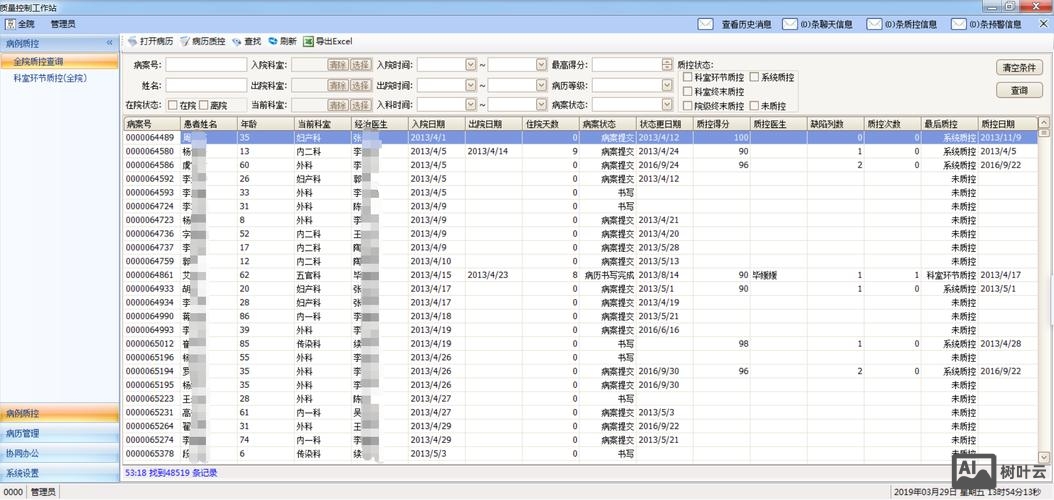Open the 条质控信息 envelope icon

[x=874, y=24]
